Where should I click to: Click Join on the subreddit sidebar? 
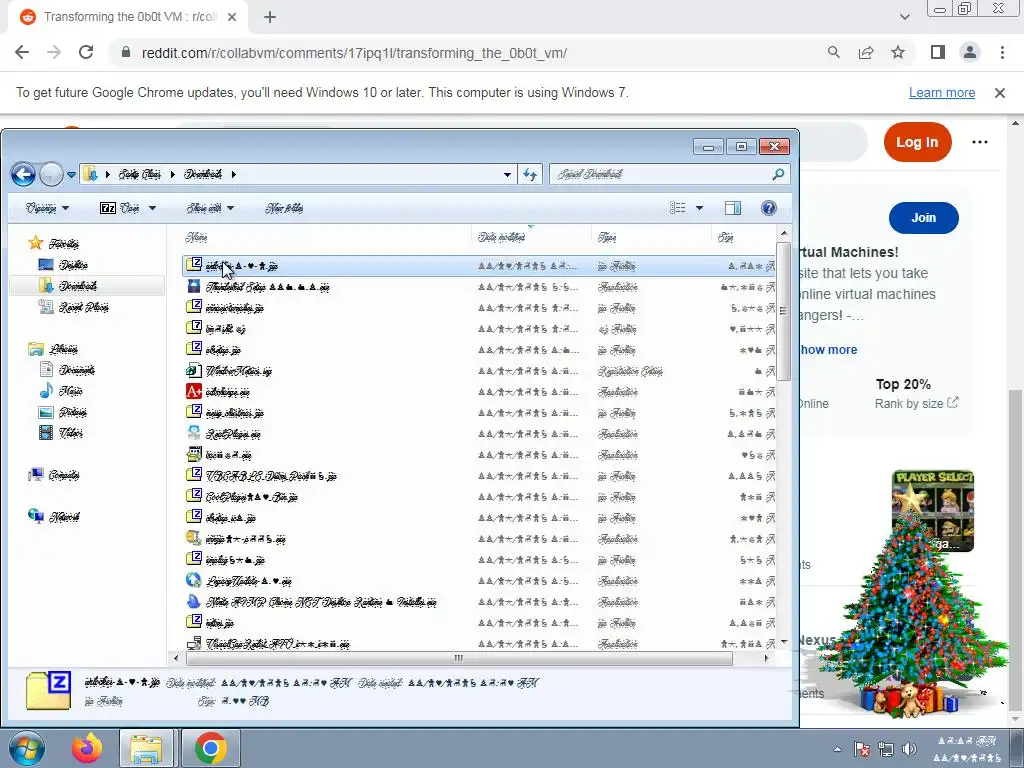(x=923, y=217)
